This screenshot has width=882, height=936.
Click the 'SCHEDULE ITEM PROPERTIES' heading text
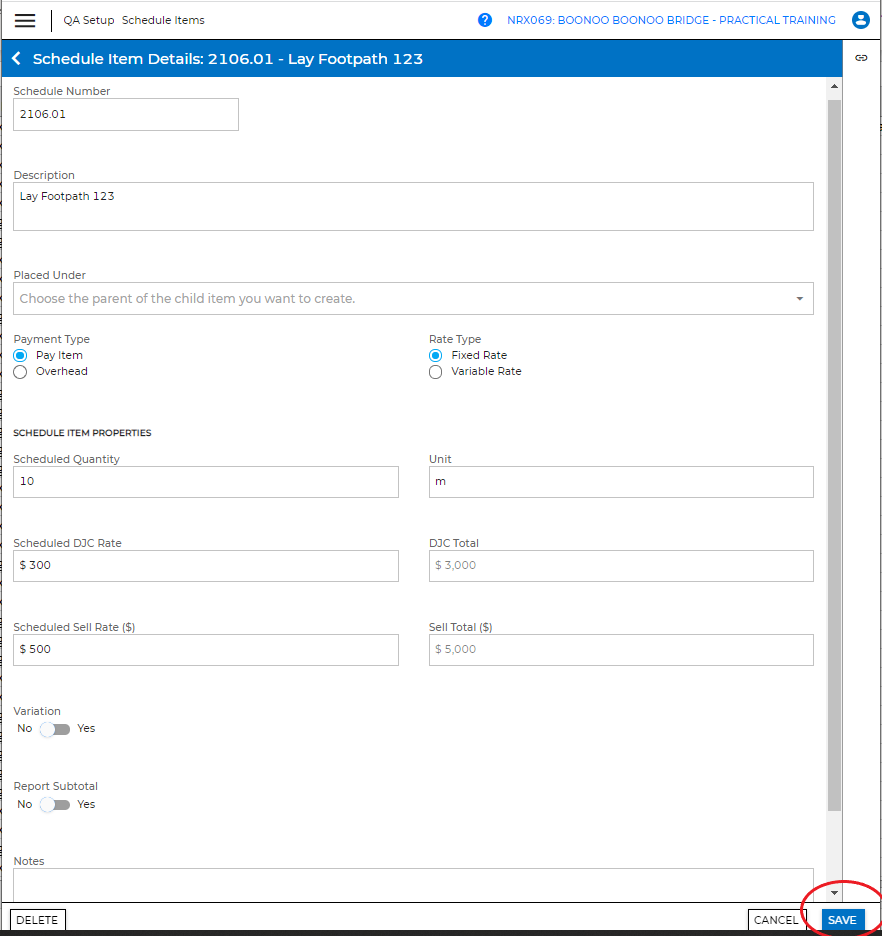click(82, 433)
